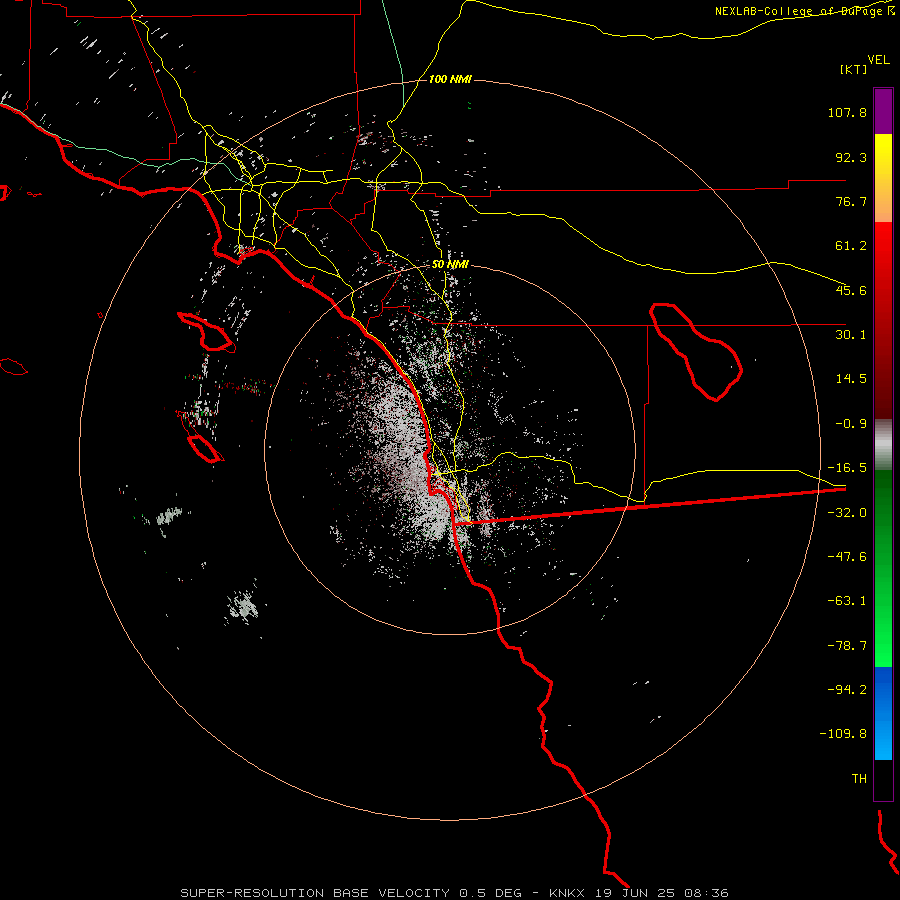Viewport: 900px width, 900px height.
Task: Click the 100 NMI range ring label
Action: pyautogui.click(x=450, y=79)
